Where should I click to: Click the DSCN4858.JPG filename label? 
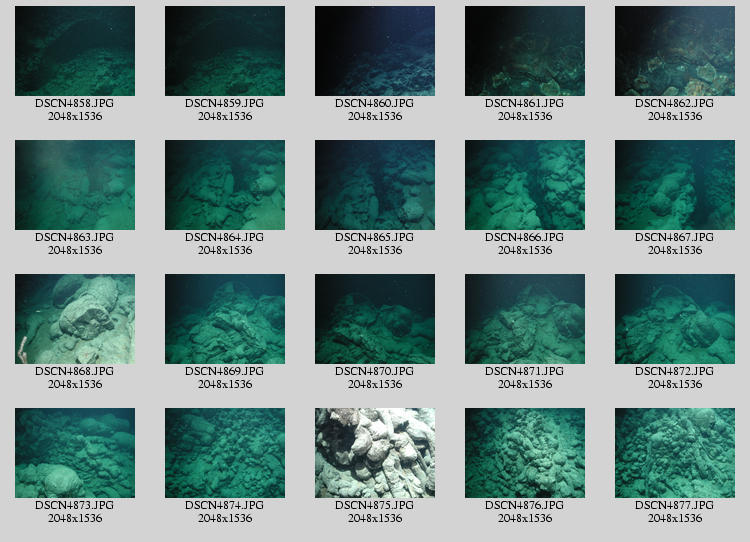tap(75, 103)
